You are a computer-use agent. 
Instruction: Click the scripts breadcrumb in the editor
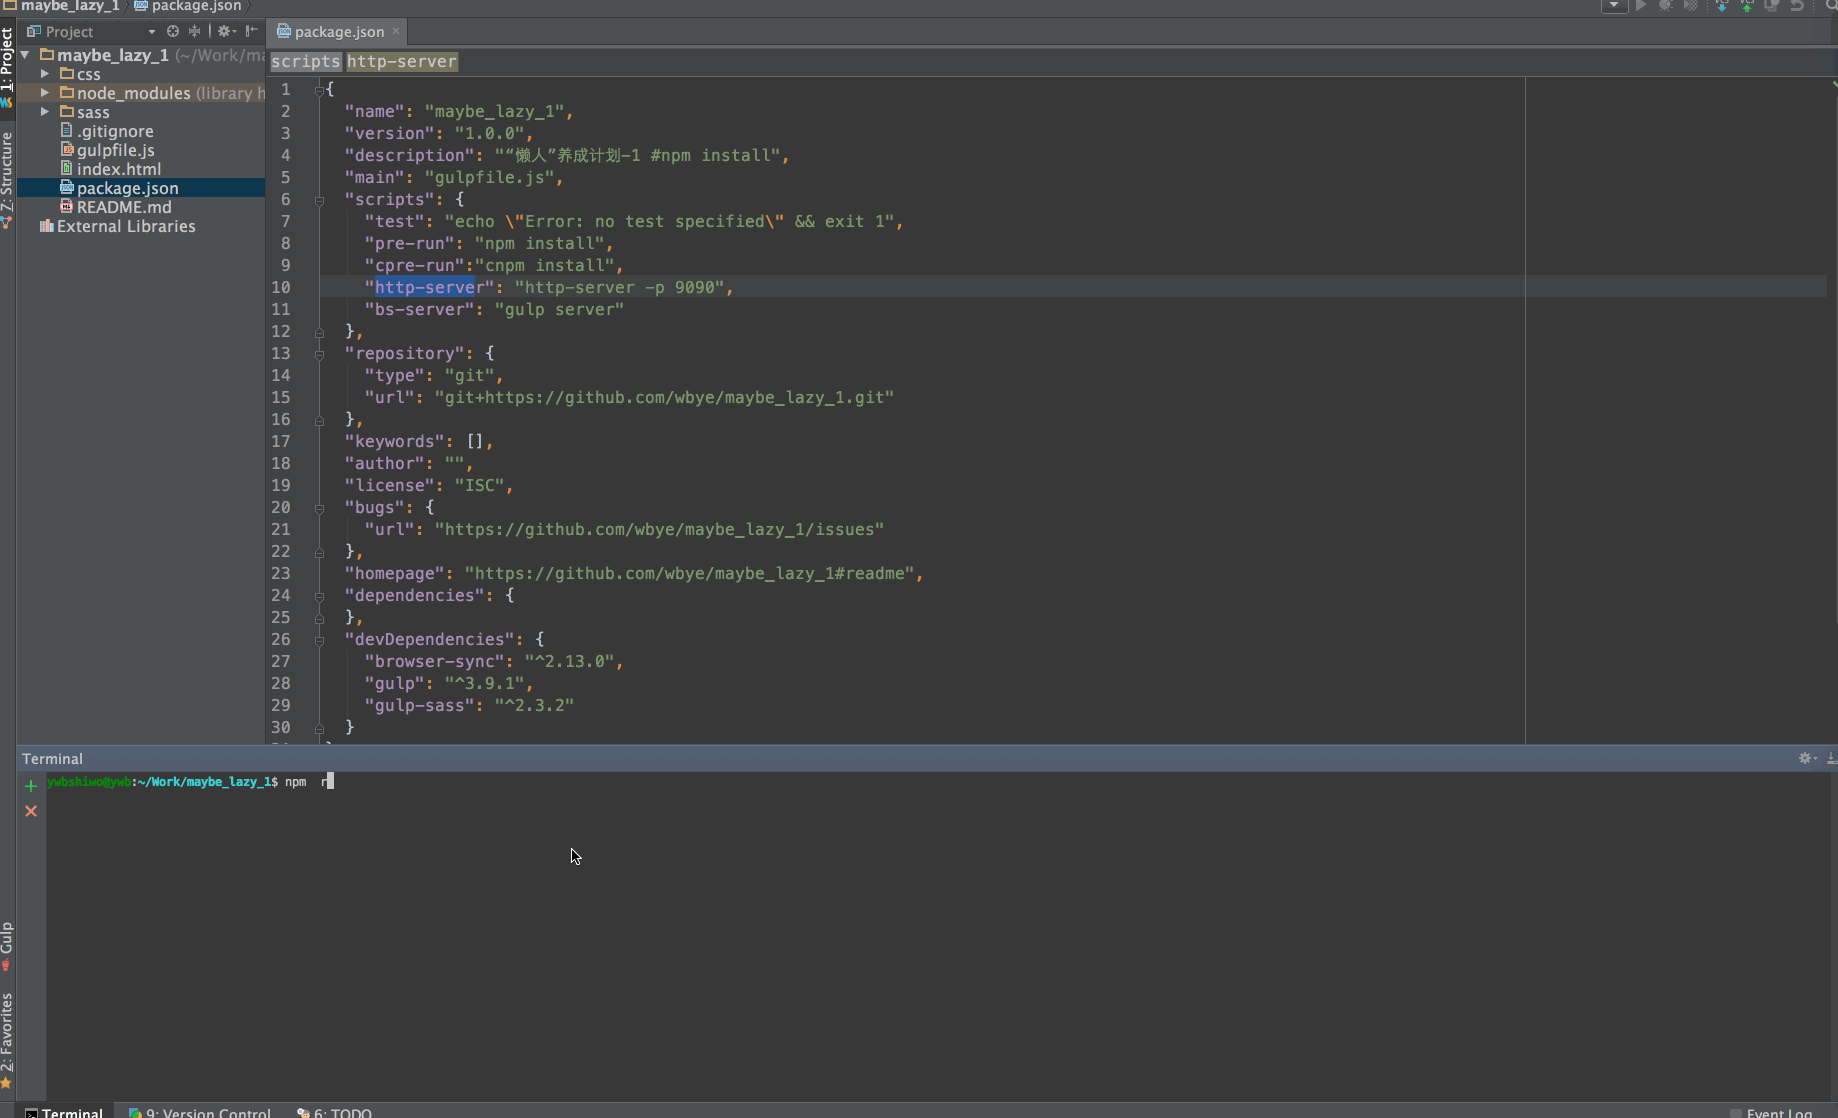tap(306, 61)
